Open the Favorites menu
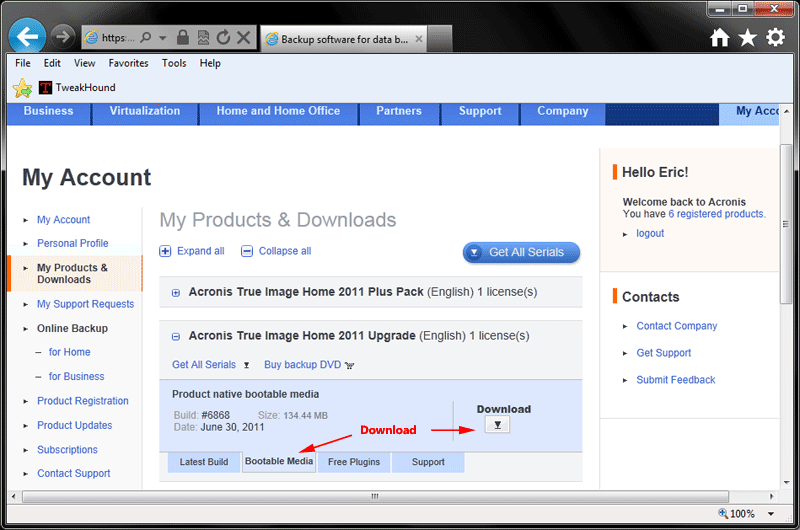This screenshot has width=800, height=530. click(128, 63)
